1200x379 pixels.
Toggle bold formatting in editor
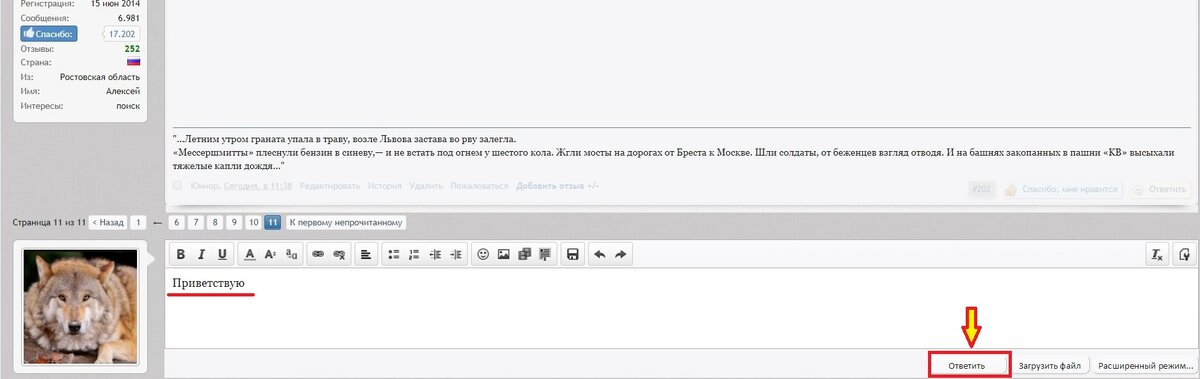pos(181,255)
